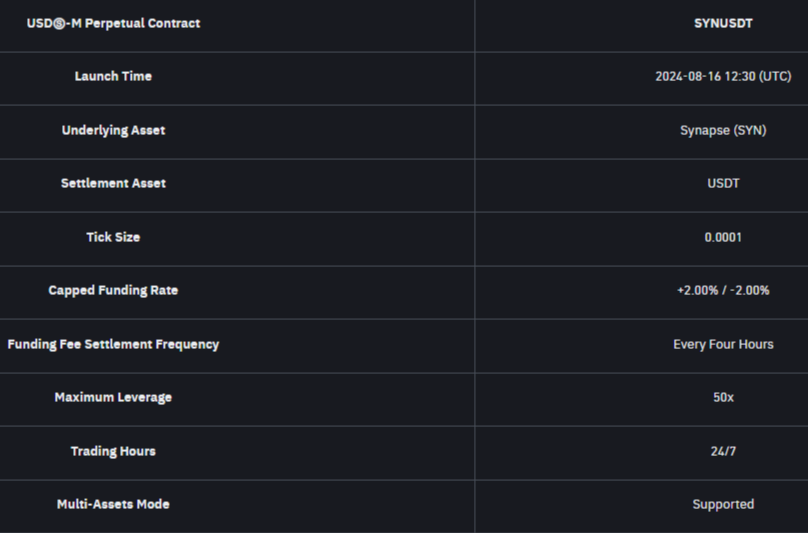The image size is (808, 533).
Task: Select the Synapse (SYN) value
Action: [723, 130]
